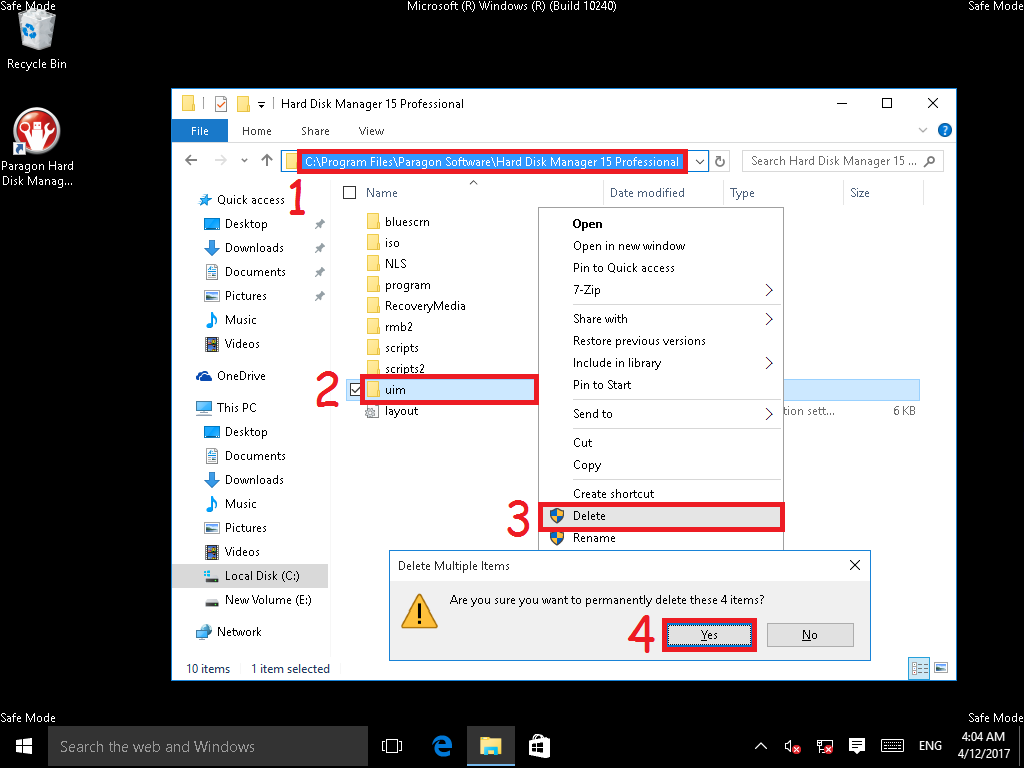Expand the 7-Zip submenu
Image resolution: width=1024 pixels, height=768 pixels.
[x=769, y=290]
